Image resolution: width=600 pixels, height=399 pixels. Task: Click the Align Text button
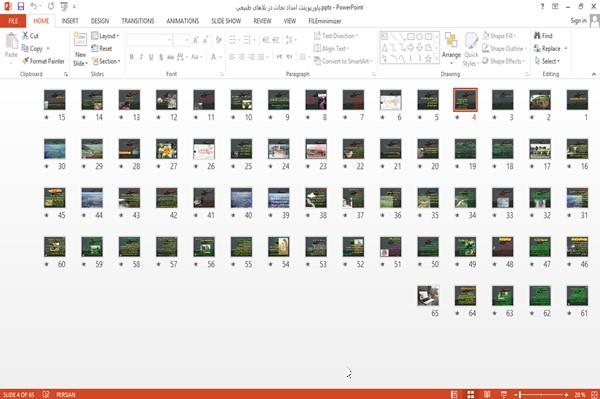(x=331, y=49)
